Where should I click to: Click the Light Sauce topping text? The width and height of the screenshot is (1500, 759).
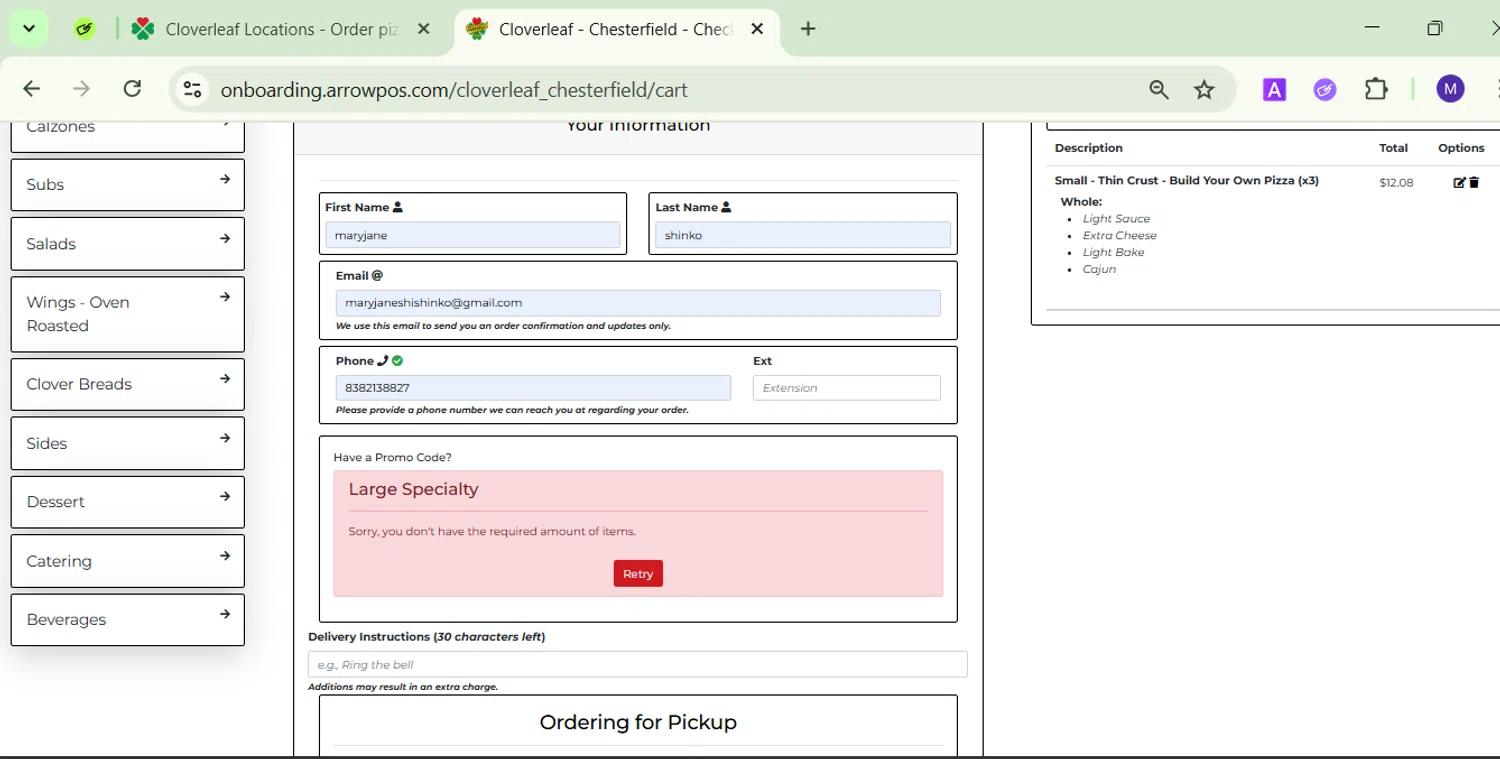[1116, 219]
